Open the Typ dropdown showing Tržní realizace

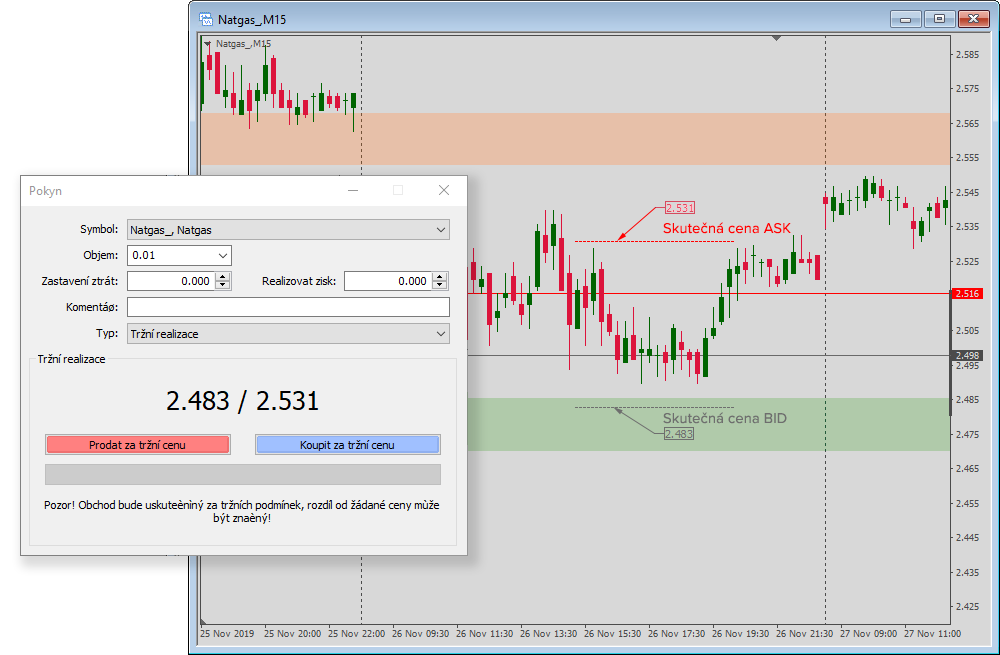[x=288, y=334]
